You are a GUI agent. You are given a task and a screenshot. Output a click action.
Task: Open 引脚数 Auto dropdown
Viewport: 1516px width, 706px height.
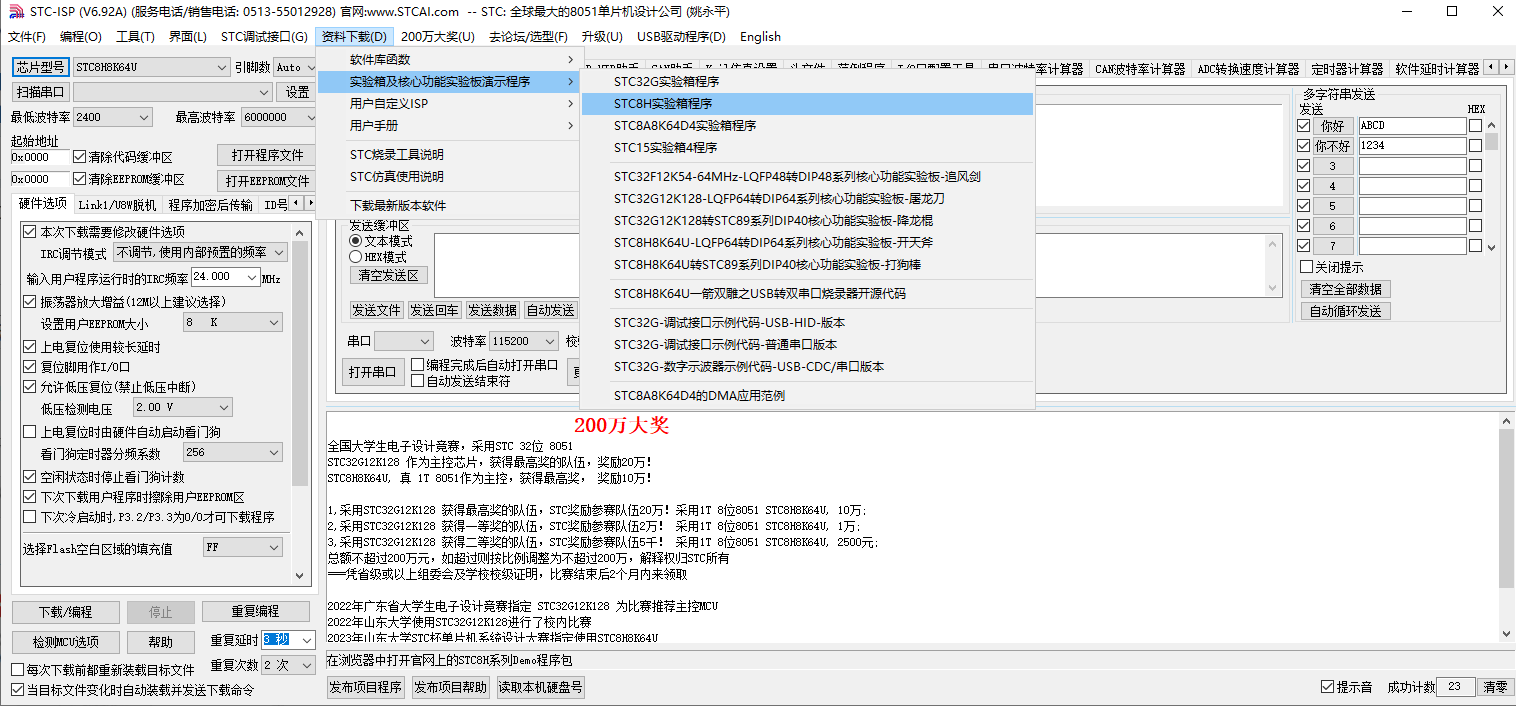[294, 67]
